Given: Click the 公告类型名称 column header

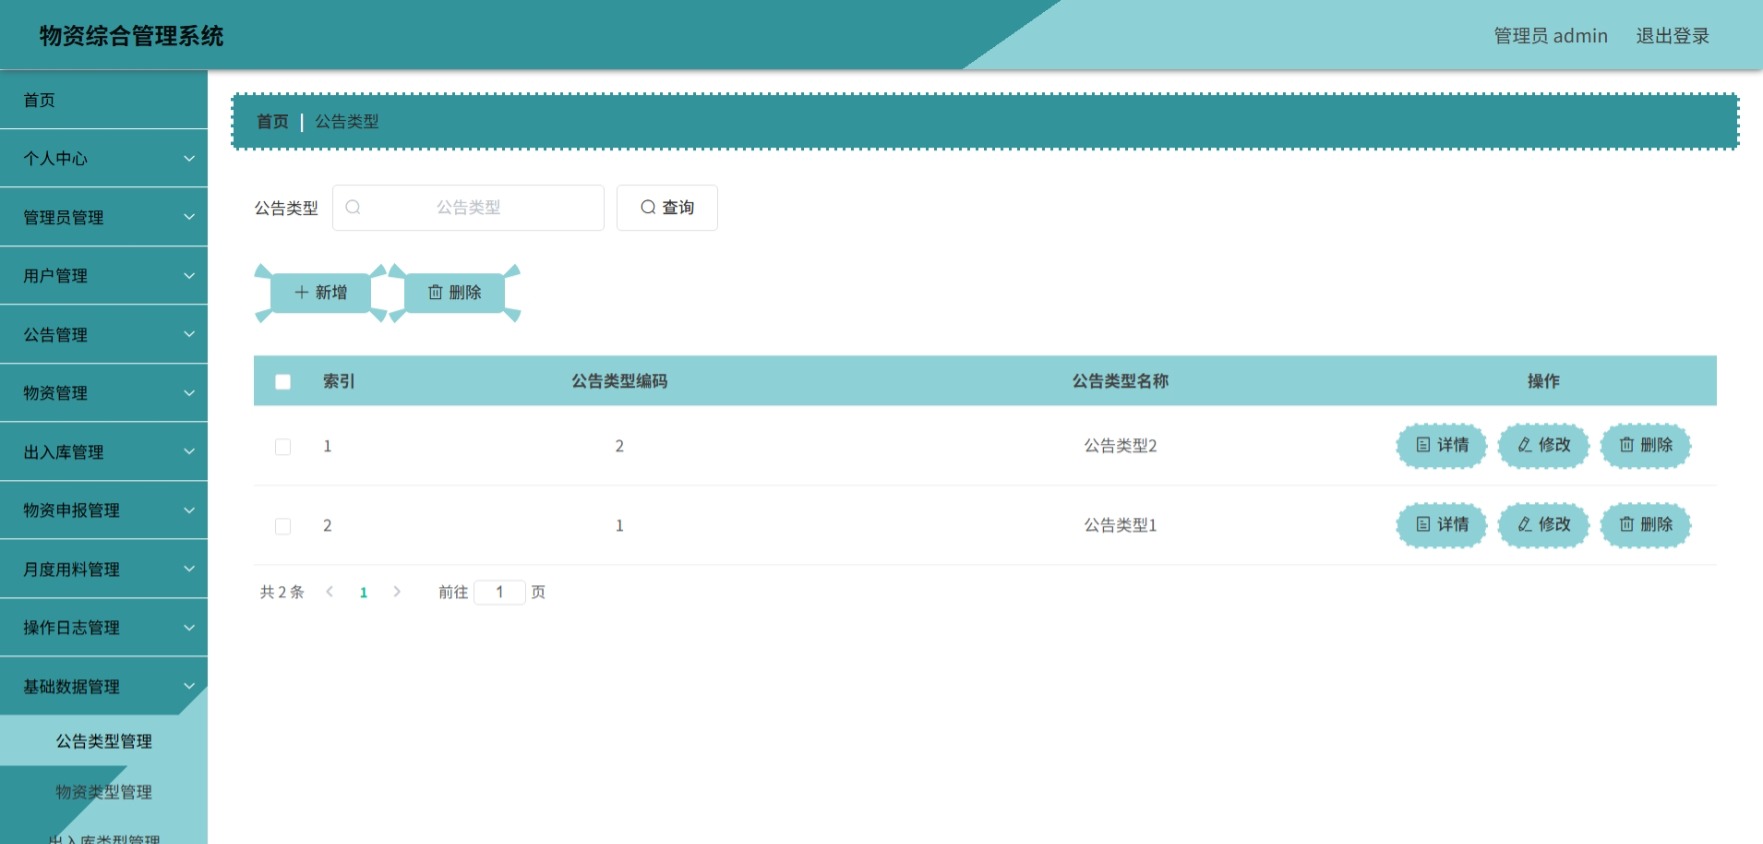Looking at the screenshot, I should [x=1120, y=381].
